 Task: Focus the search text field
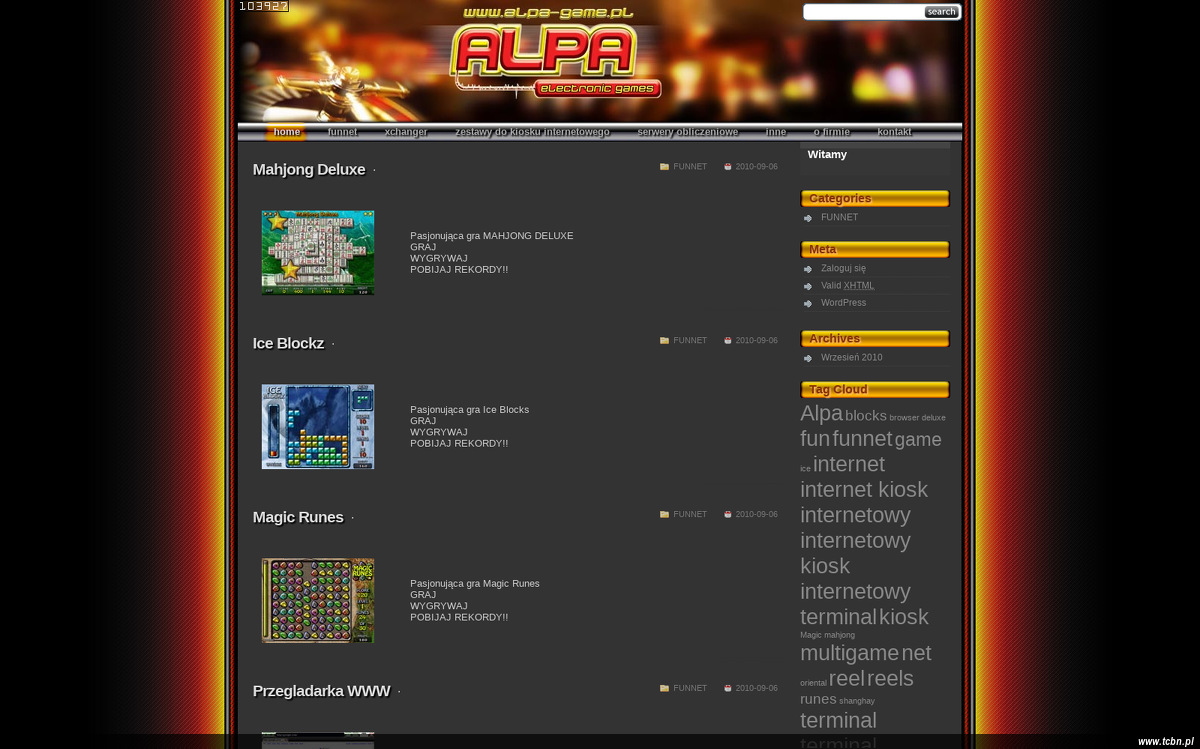pos(864,12)
